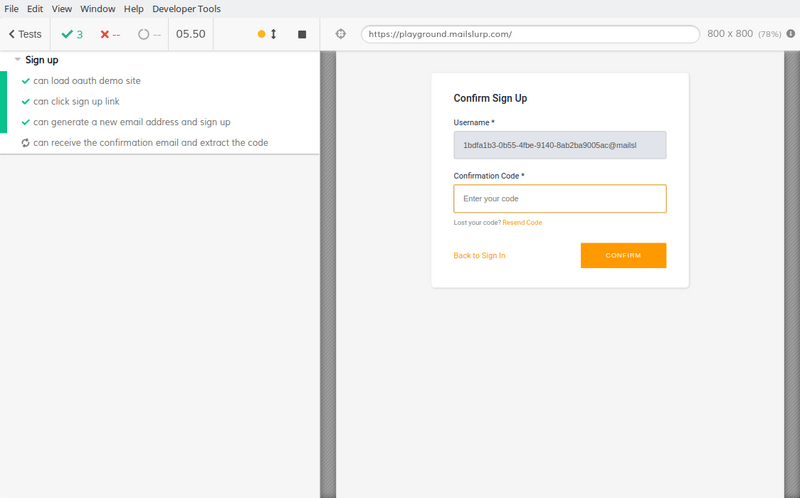Focus the Confirmation Code input
800x498 pixels.
(560, 198)
